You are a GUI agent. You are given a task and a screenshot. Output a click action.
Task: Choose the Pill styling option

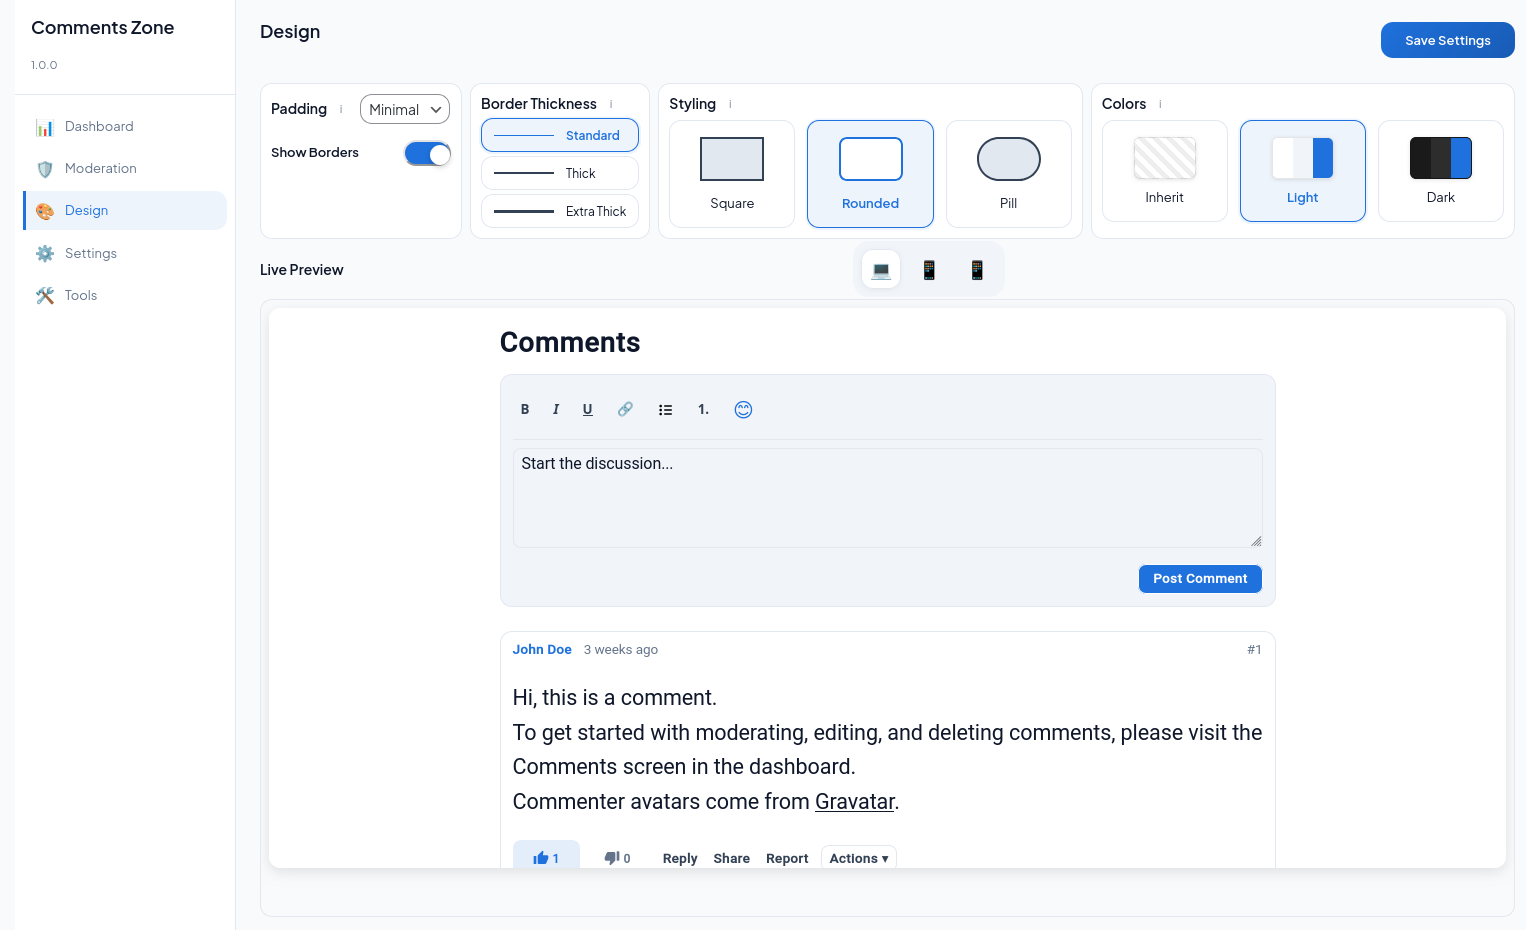1008,174
